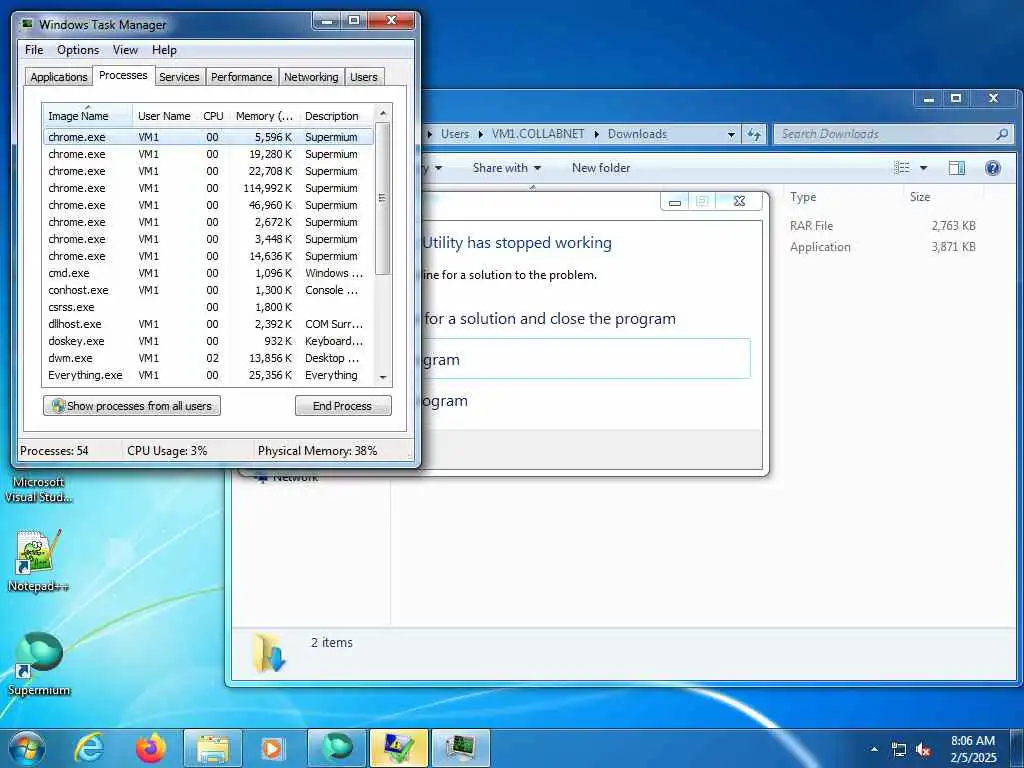Image resolution: width=1024 pixels, height=768 pixels.
Task: Open the Task Manager File menu
Action: 34,50
